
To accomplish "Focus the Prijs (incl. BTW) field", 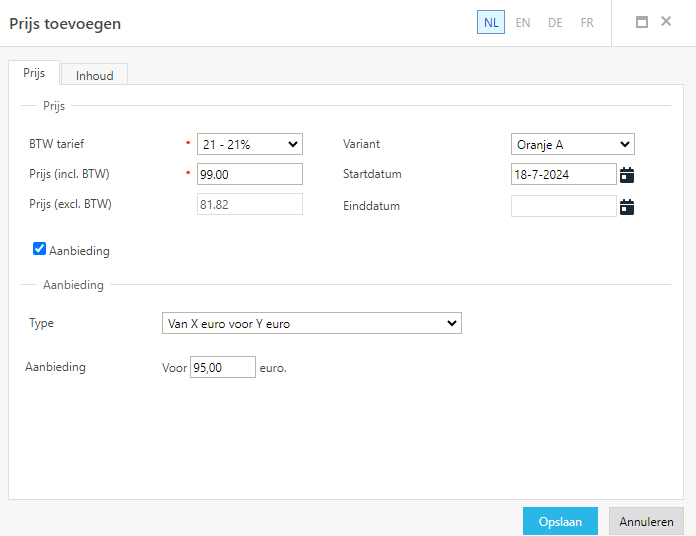I will [x=250, y=174].
